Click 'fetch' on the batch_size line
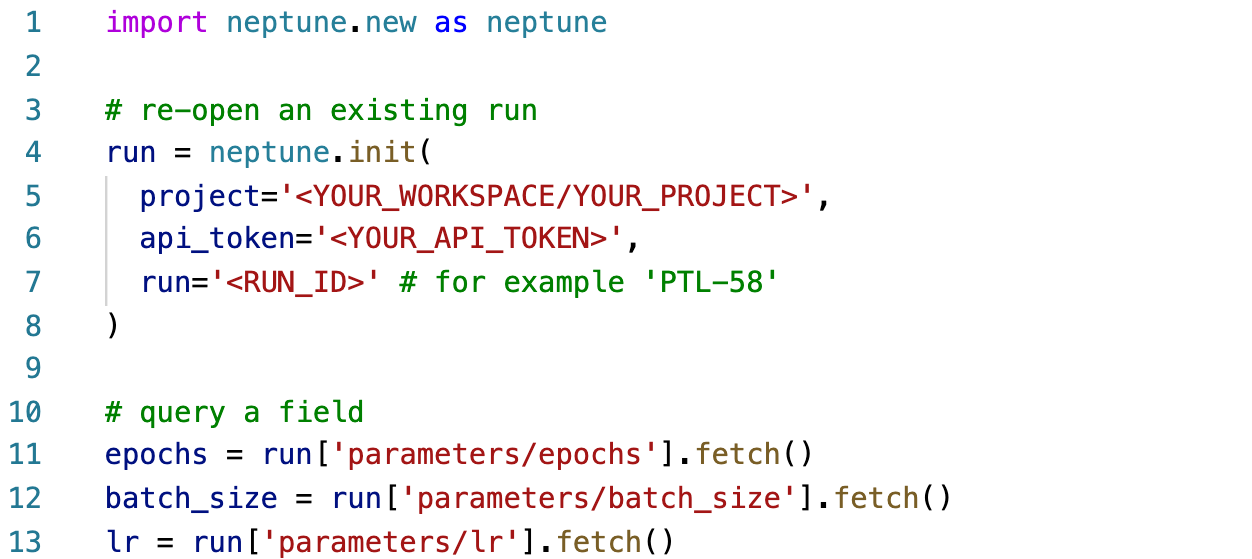The width and height of the screenshot is (1252, 559). (x=875, y=497)
